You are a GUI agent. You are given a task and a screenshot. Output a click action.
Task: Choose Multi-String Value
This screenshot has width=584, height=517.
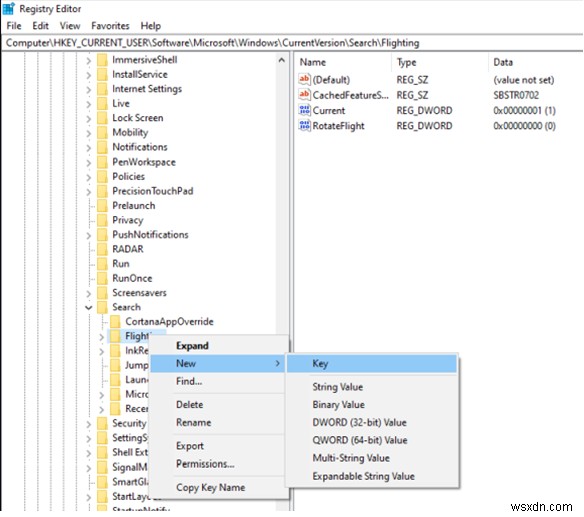click(372, 458)
